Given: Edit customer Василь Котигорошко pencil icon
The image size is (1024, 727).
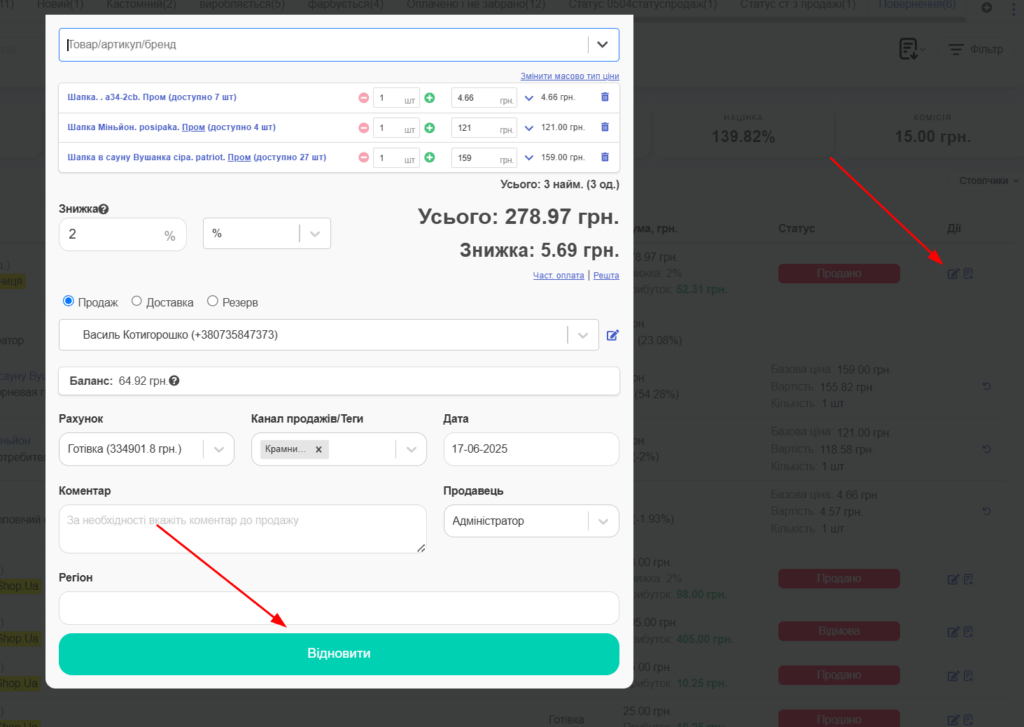Looking at the screenshot, I should [613, 335].
